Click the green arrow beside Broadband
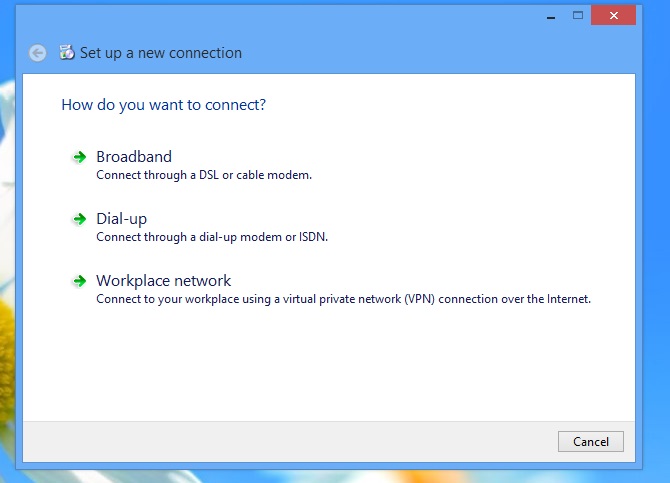The width and height of the screenshot is (670, 483). tap(79, 157)
